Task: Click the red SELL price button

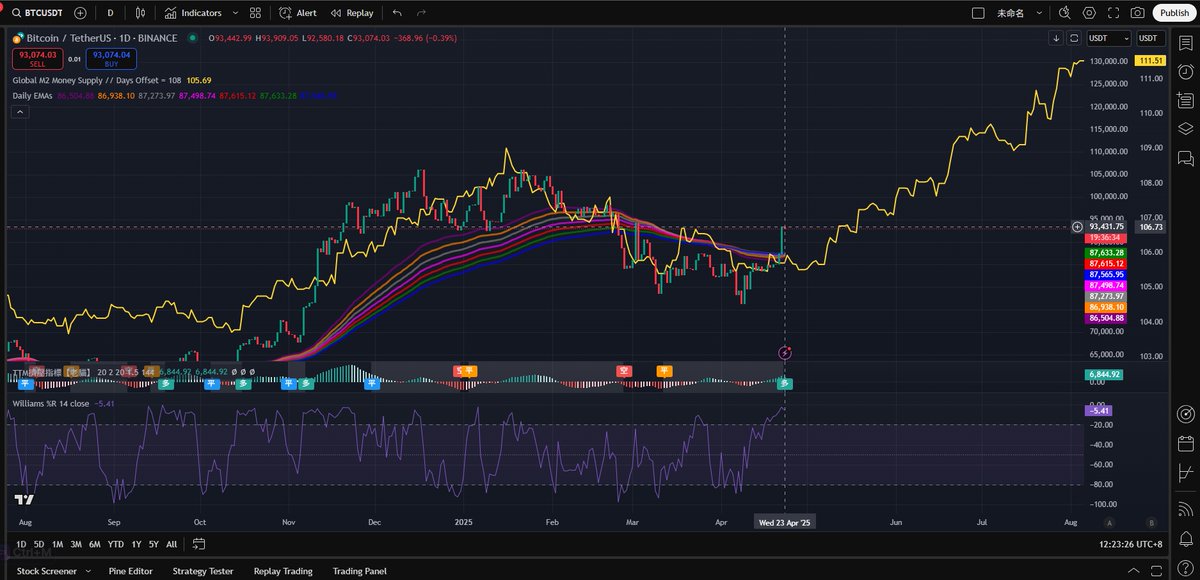Action: tap(38, 59)
